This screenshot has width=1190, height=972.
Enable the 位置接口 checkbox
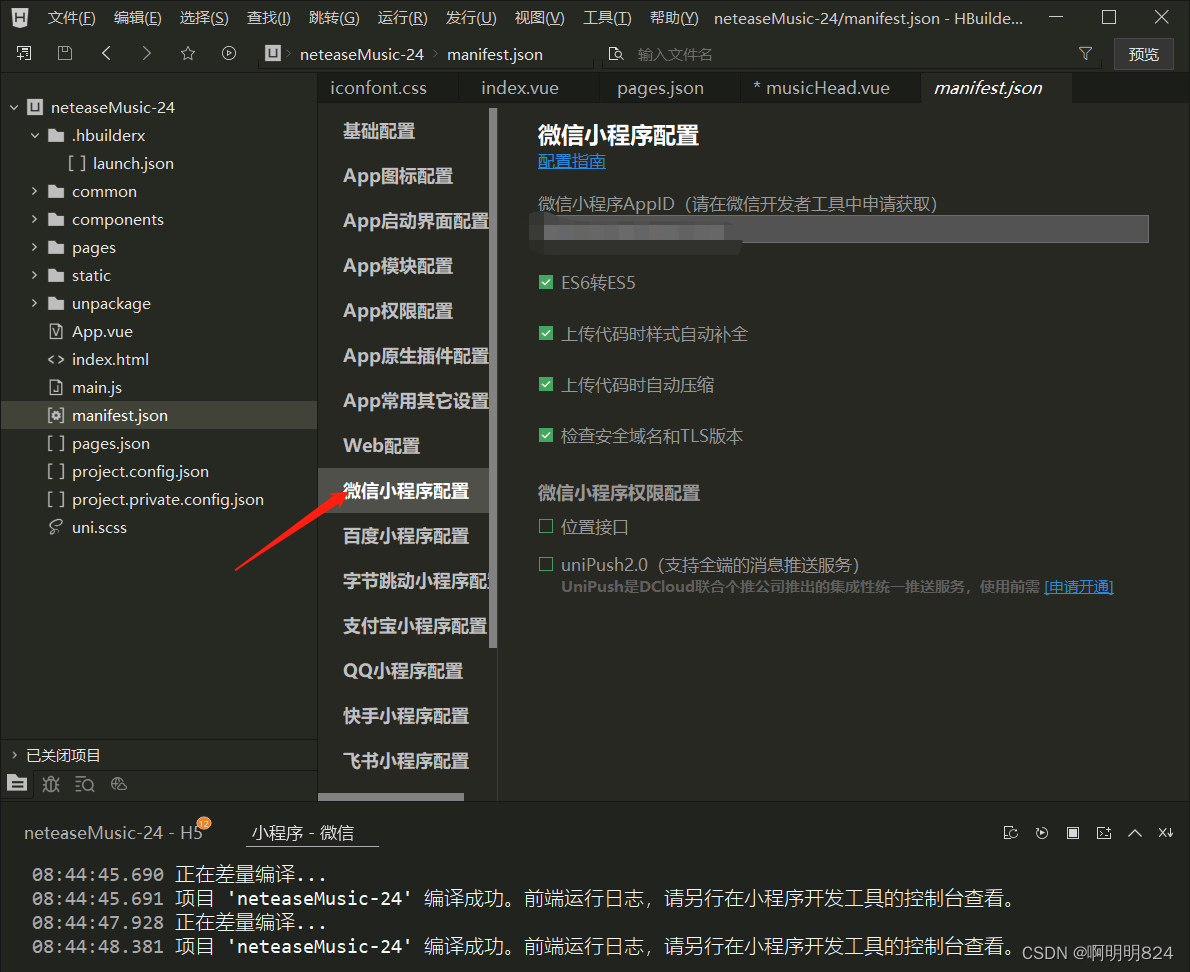546,526
